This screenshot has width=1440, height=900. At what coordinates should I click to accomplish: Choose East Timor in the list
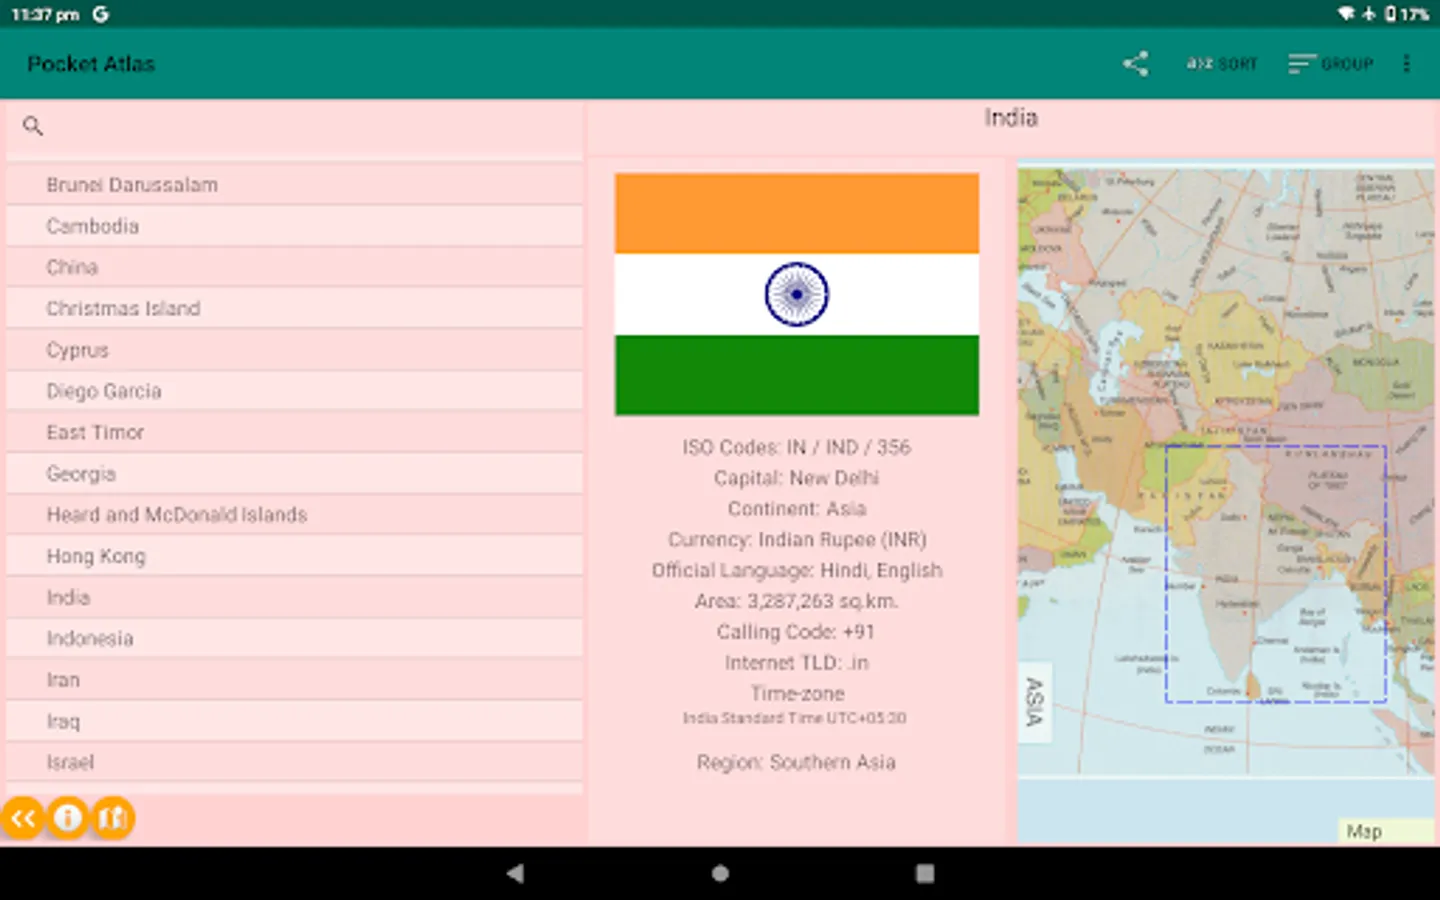pos(295,432)
